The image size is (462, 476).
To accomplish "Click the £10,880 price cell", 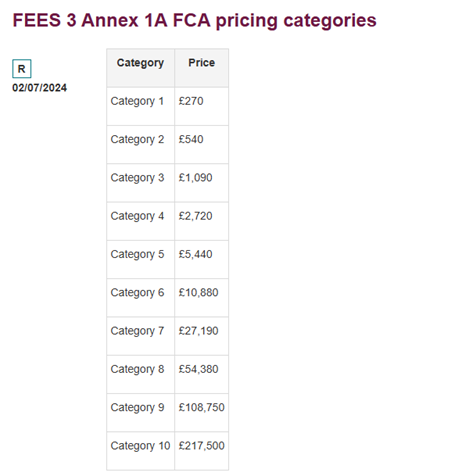I will click(x=201, y=298).
